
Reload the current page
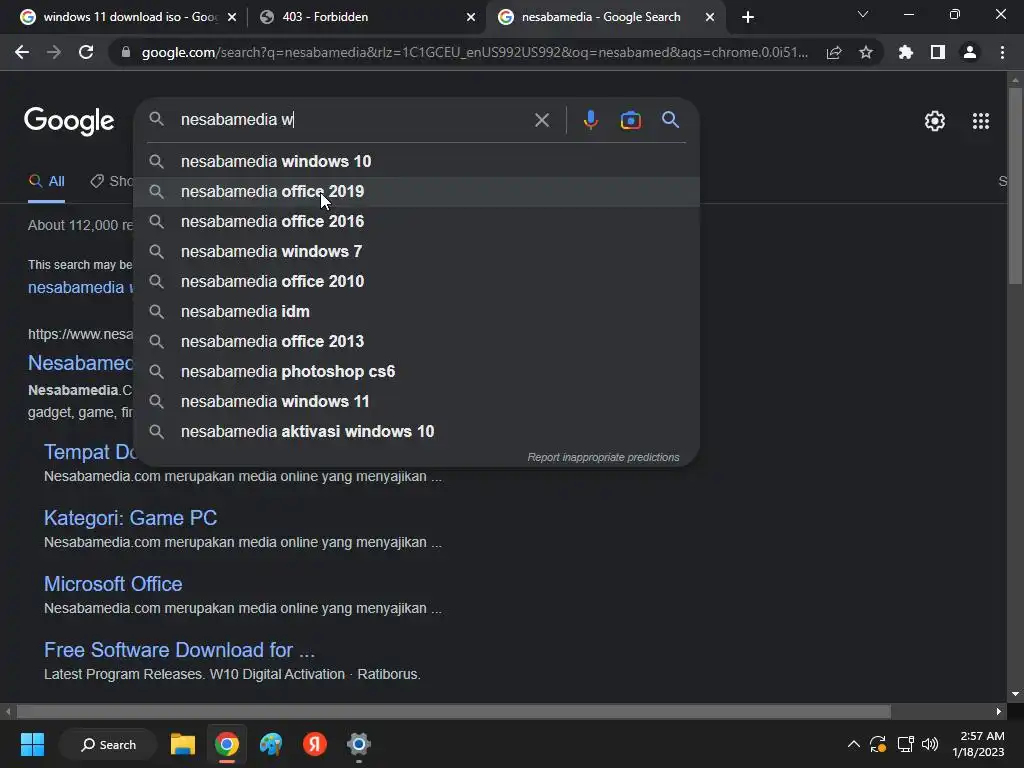pos(86,52)
